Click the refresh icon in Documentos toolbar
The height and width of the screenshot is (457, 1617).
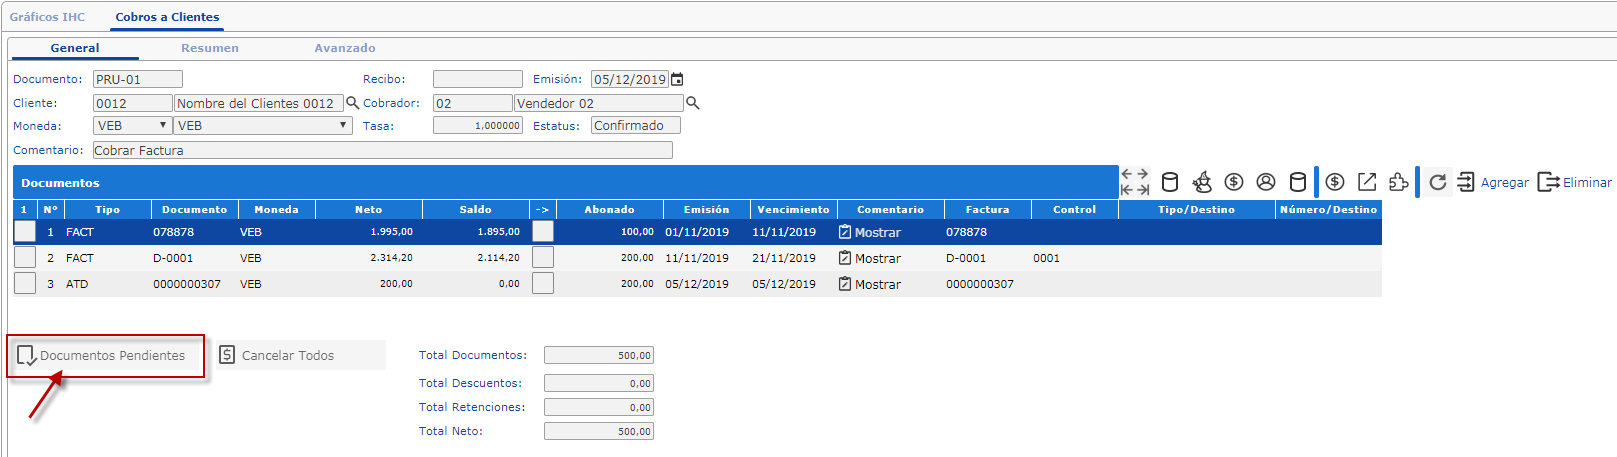pos(1438,182)
